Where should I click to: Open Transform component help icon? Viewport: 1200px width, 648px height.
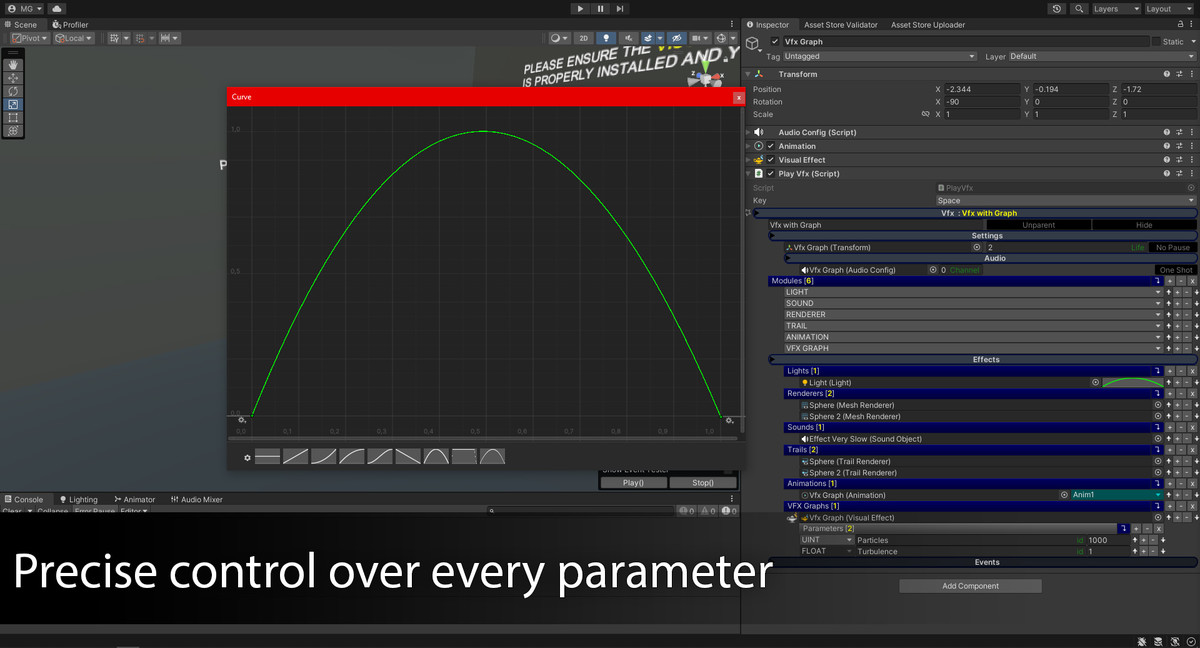tap(1167, 74)
